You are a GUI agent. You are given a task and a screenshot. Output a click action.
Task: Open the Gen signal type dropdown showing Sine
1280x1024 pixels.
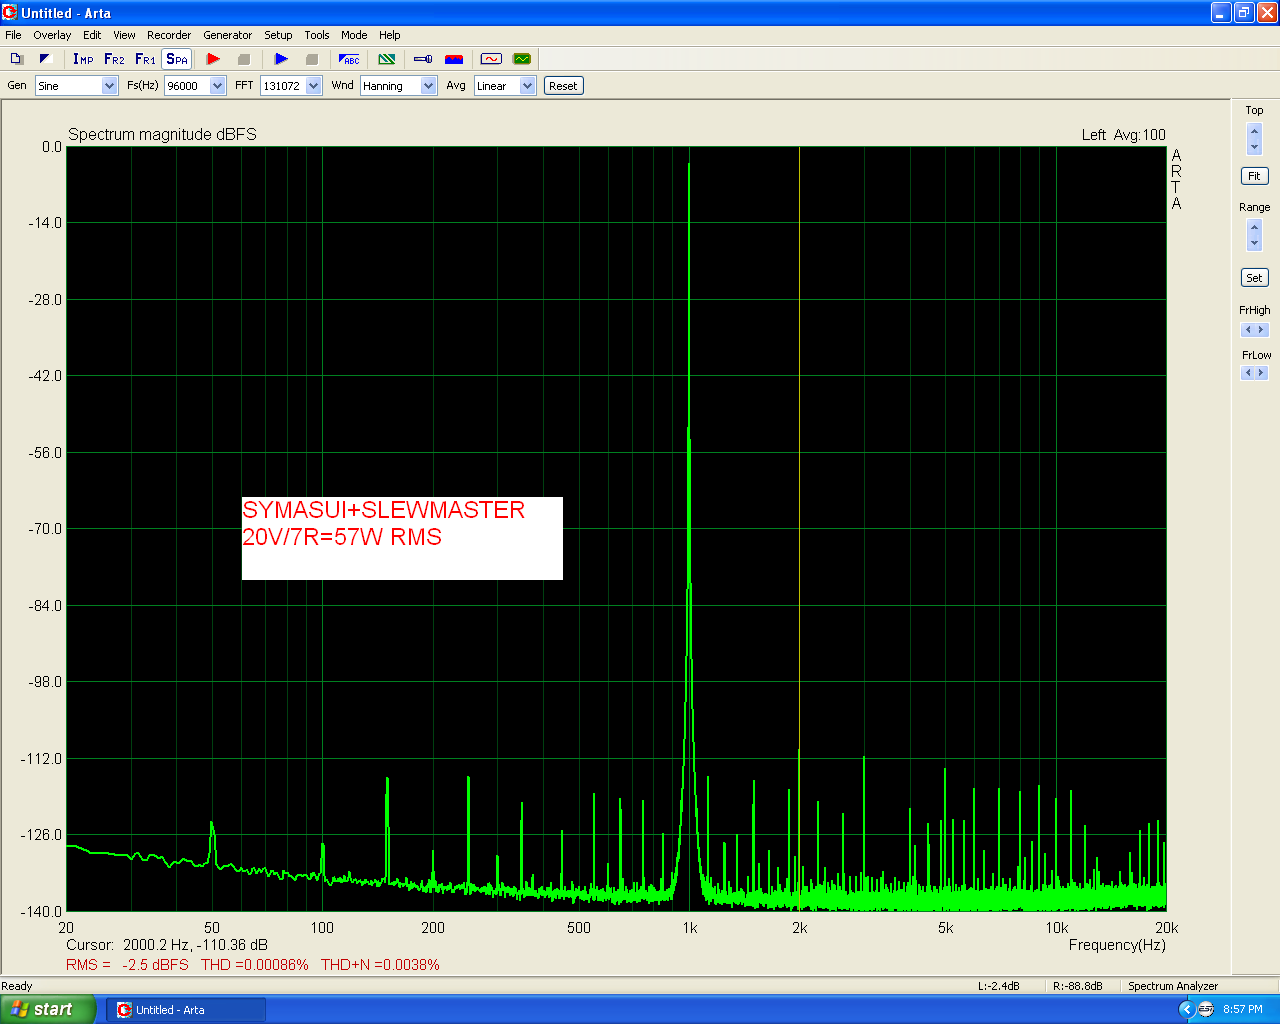coord(77,86)
